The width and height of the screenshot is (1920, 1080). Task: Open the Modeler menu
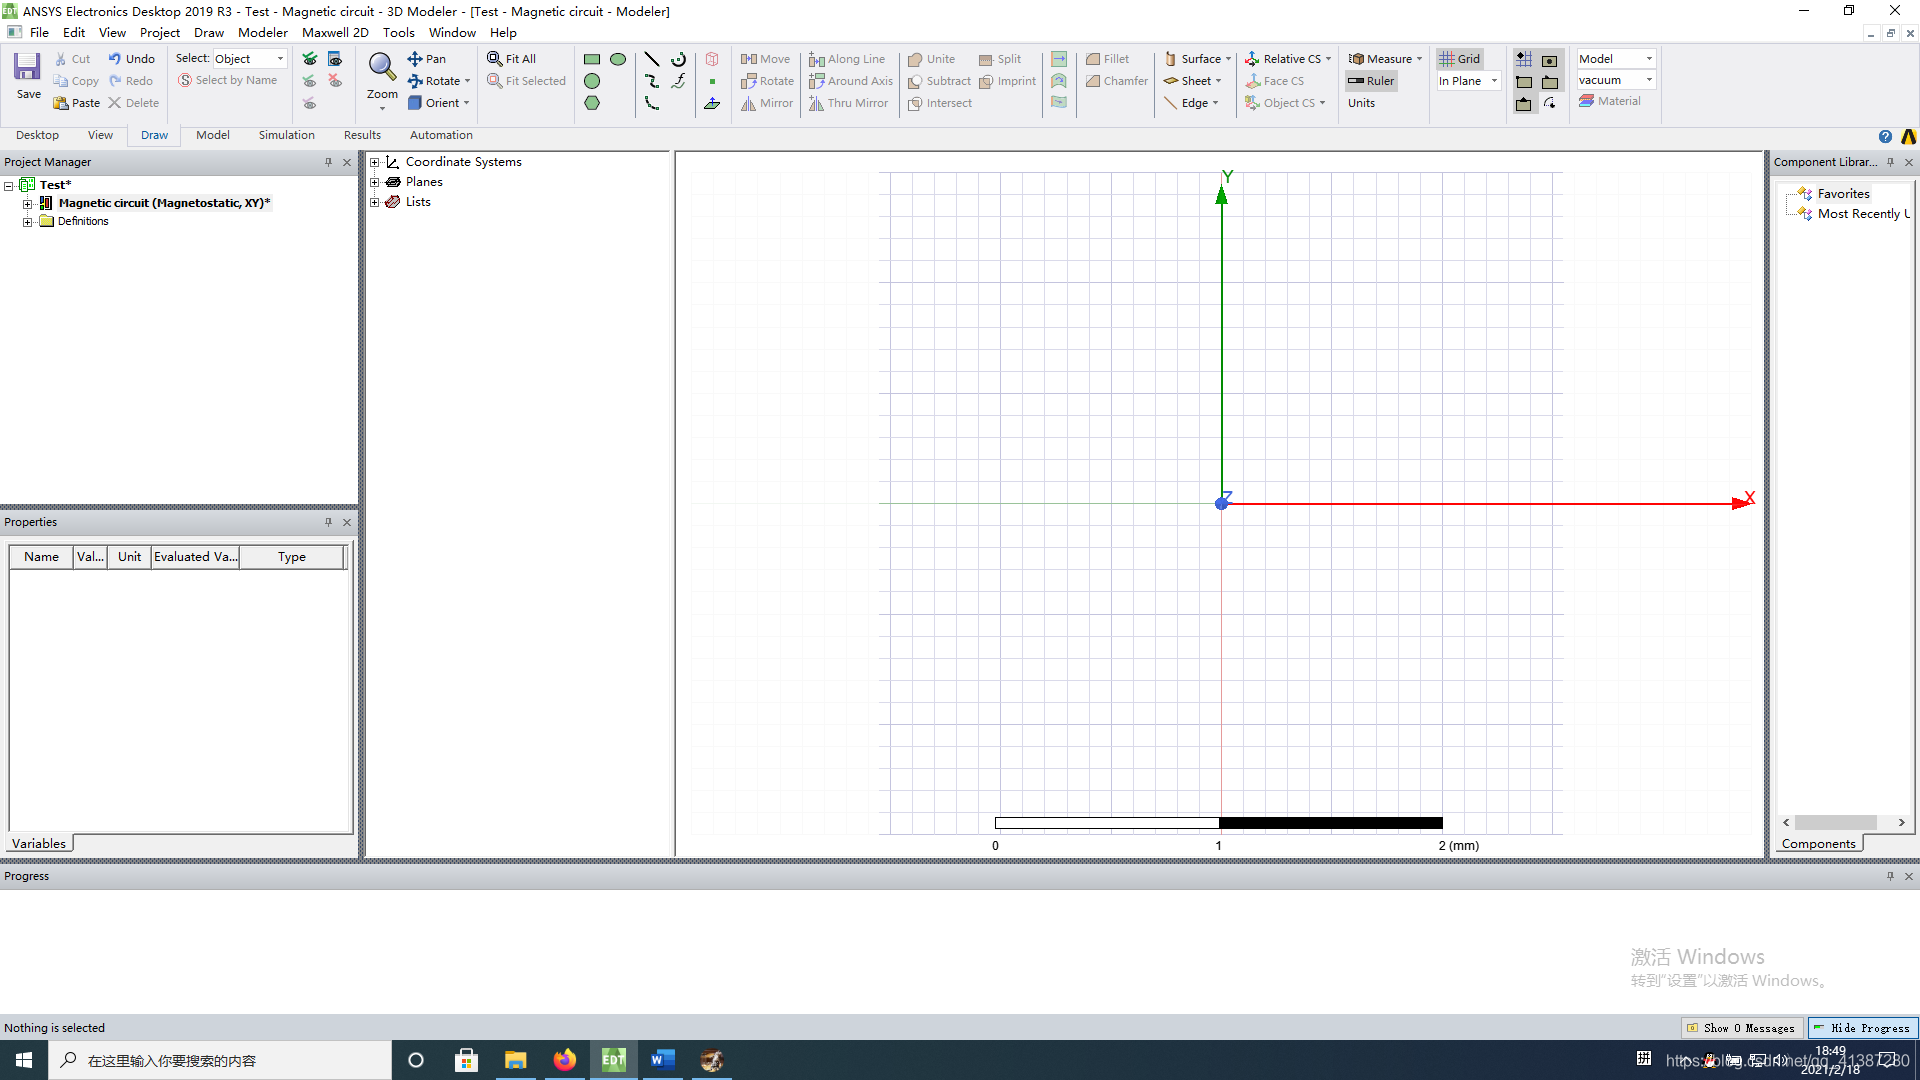[262, 32]
